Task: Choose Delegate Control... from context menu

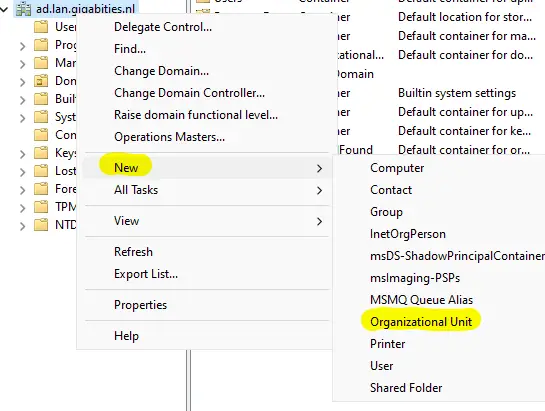Action: pyautogui.click(x=163, y=27)
